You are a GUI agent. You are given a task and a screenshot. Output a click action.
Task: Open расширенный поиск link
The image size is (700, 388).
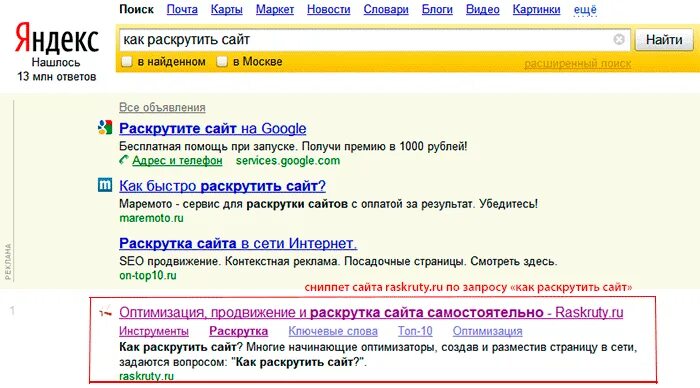tap(578, 64)
